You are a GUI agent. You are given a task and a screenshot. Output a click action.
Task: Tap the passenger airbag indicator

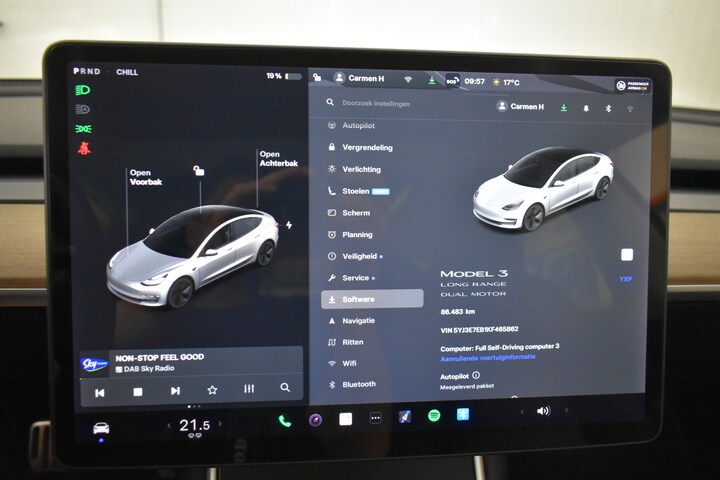click(x=633, y=86)
